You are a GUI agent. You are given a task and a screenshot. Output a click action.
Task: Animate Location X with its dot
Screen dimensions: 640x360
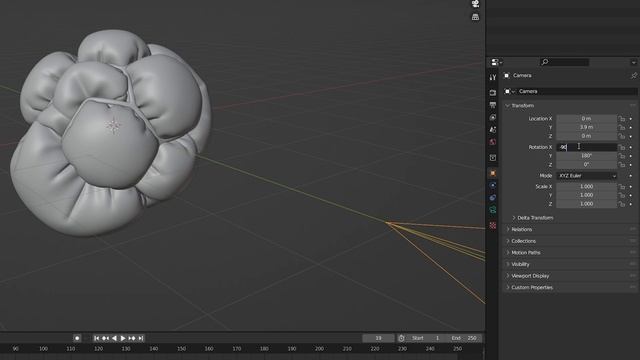click(631, 119)
